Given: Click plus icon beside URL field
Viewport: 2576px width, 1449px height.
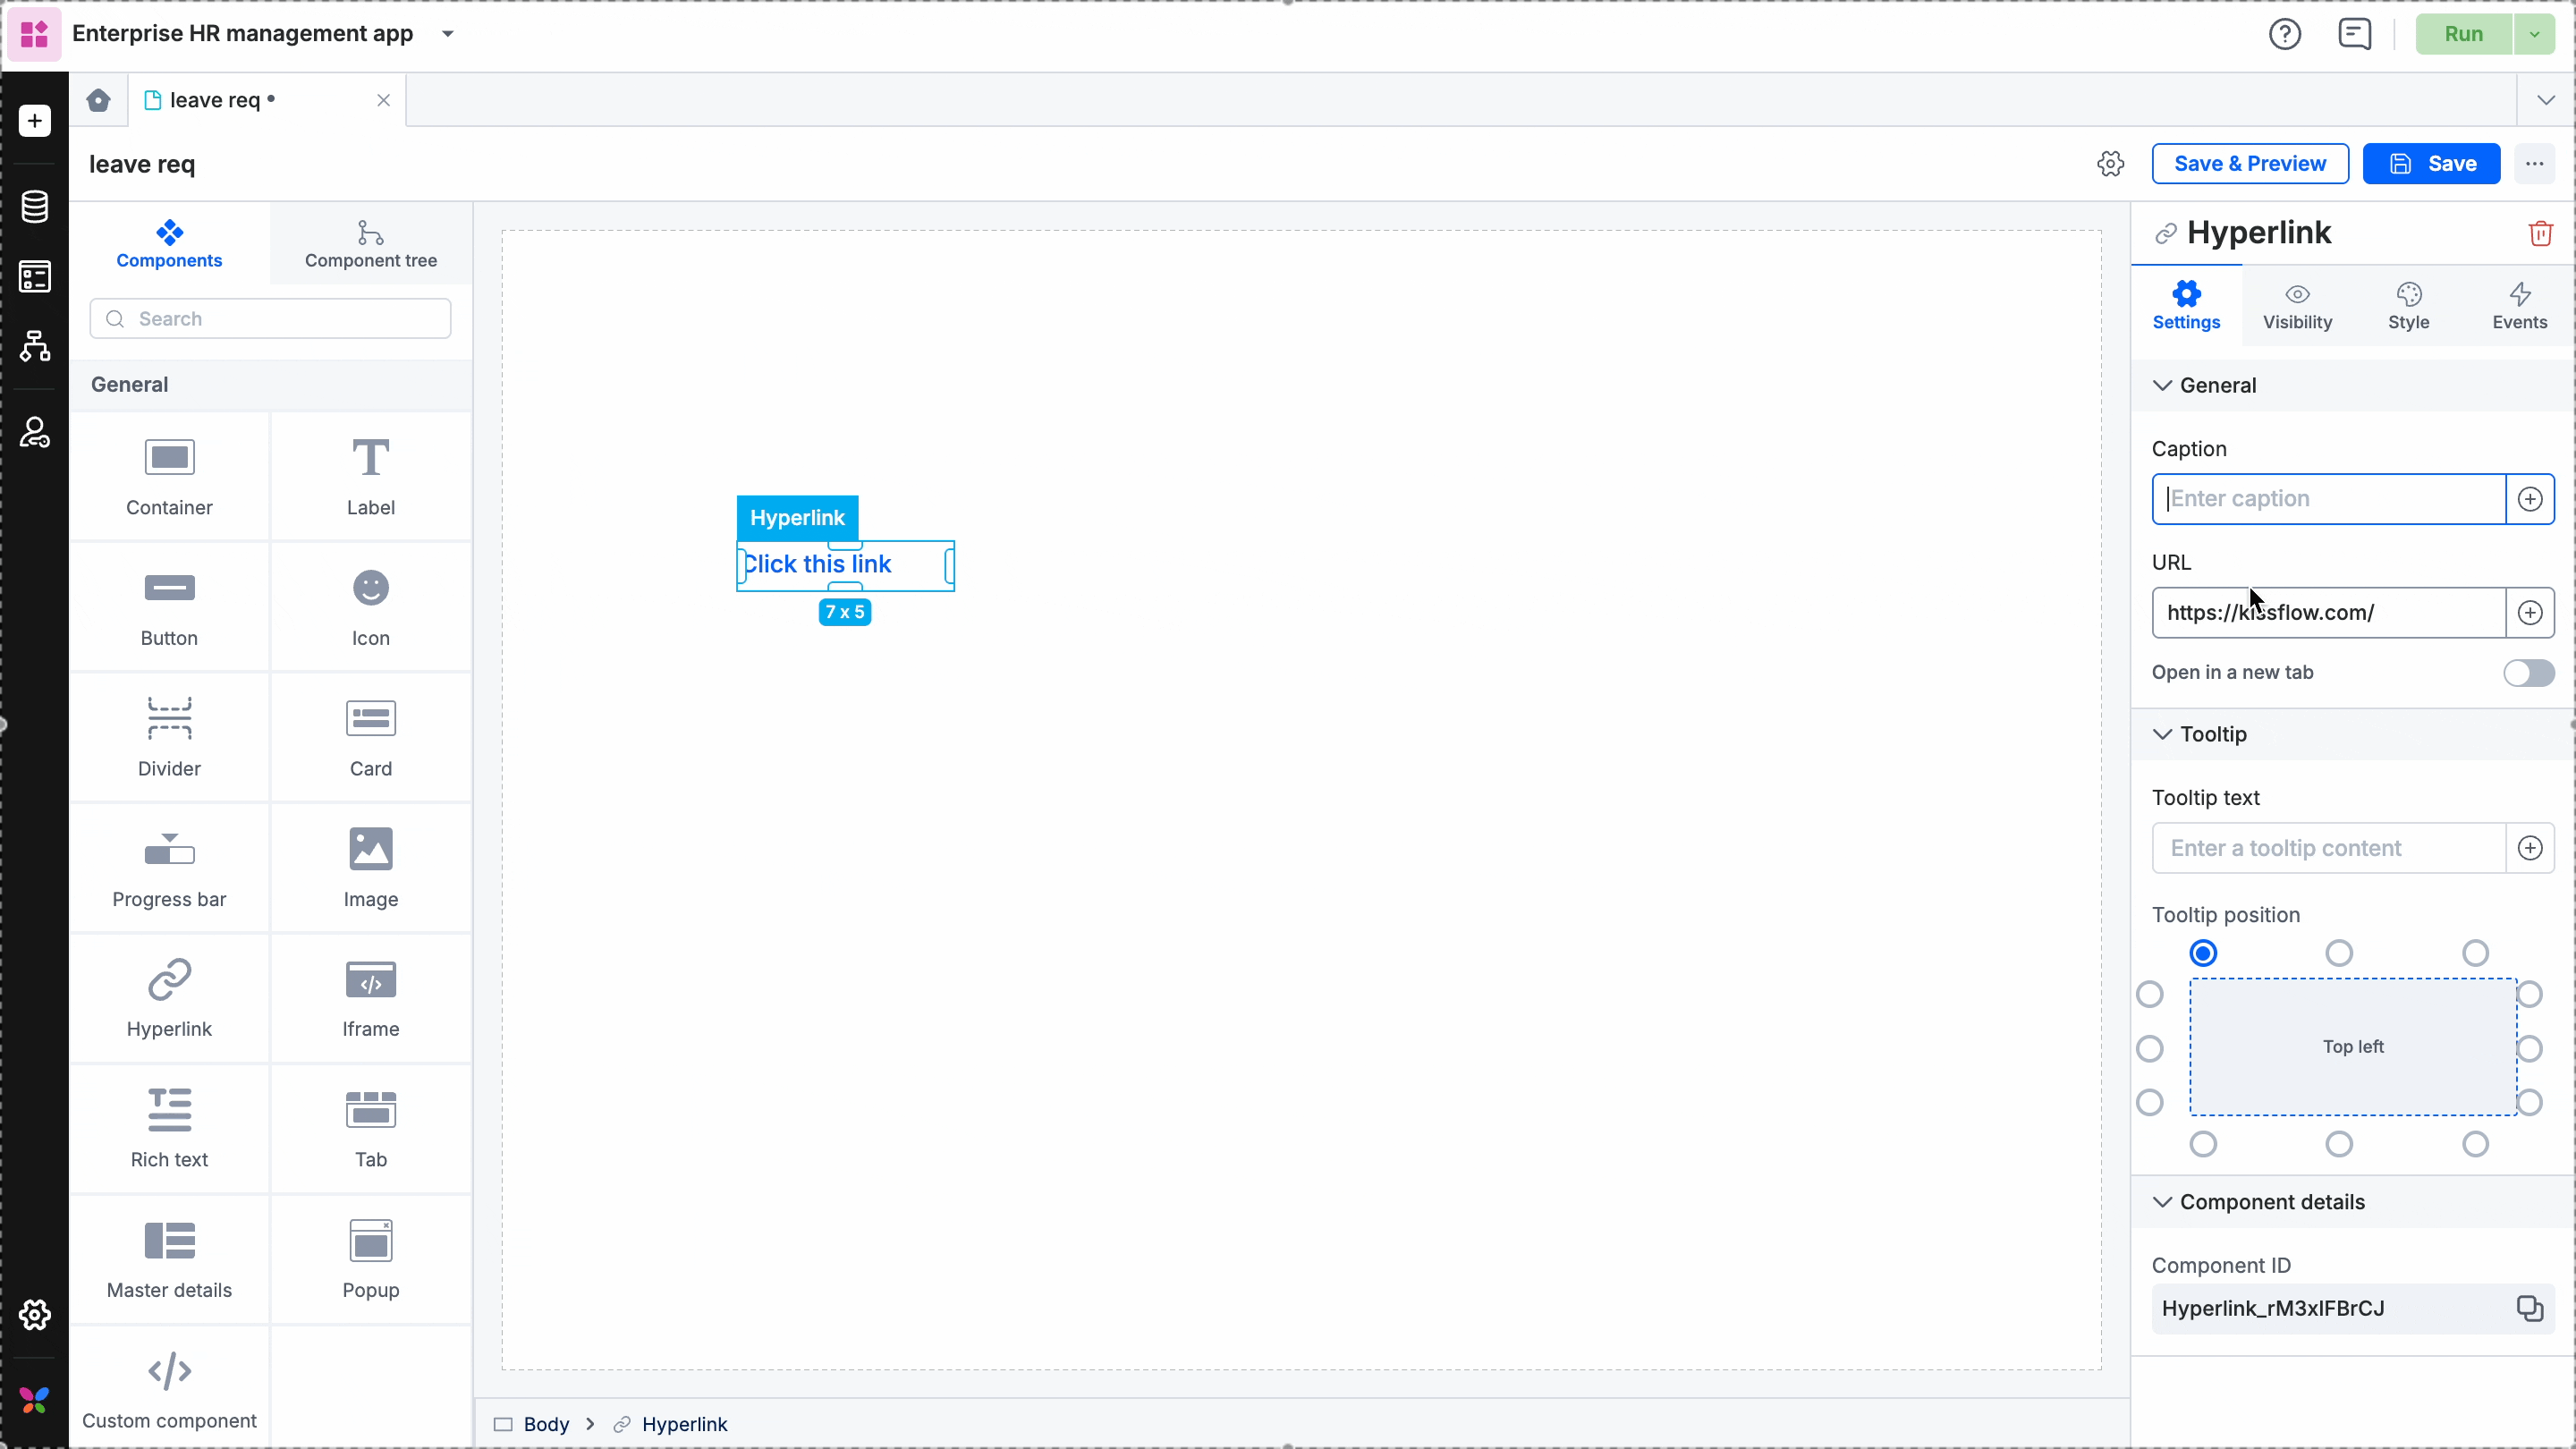Looking at the screenshot, I should coord(2530,613).
